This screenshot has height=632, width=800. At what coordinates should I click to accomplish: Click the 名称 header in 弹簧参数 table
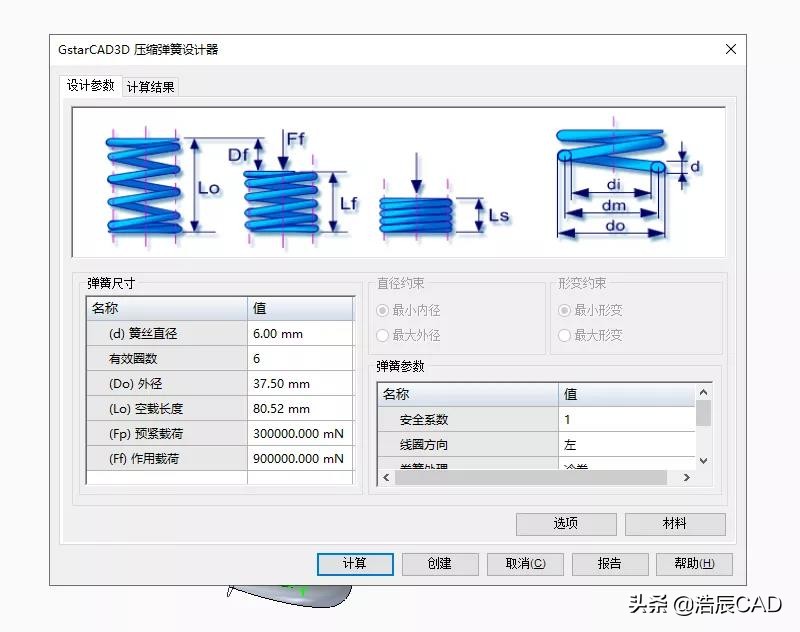pyautogui.click(x=468, y=394)
